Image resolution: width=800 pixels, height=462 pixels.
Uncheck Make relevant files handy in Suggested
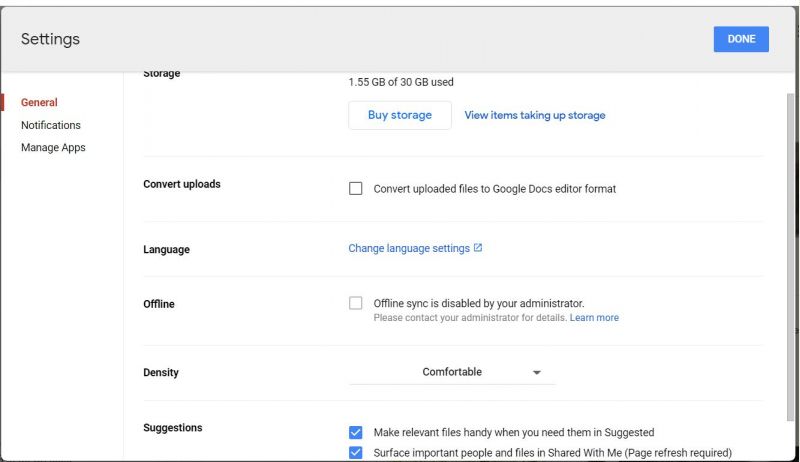[x=356, y=432]
